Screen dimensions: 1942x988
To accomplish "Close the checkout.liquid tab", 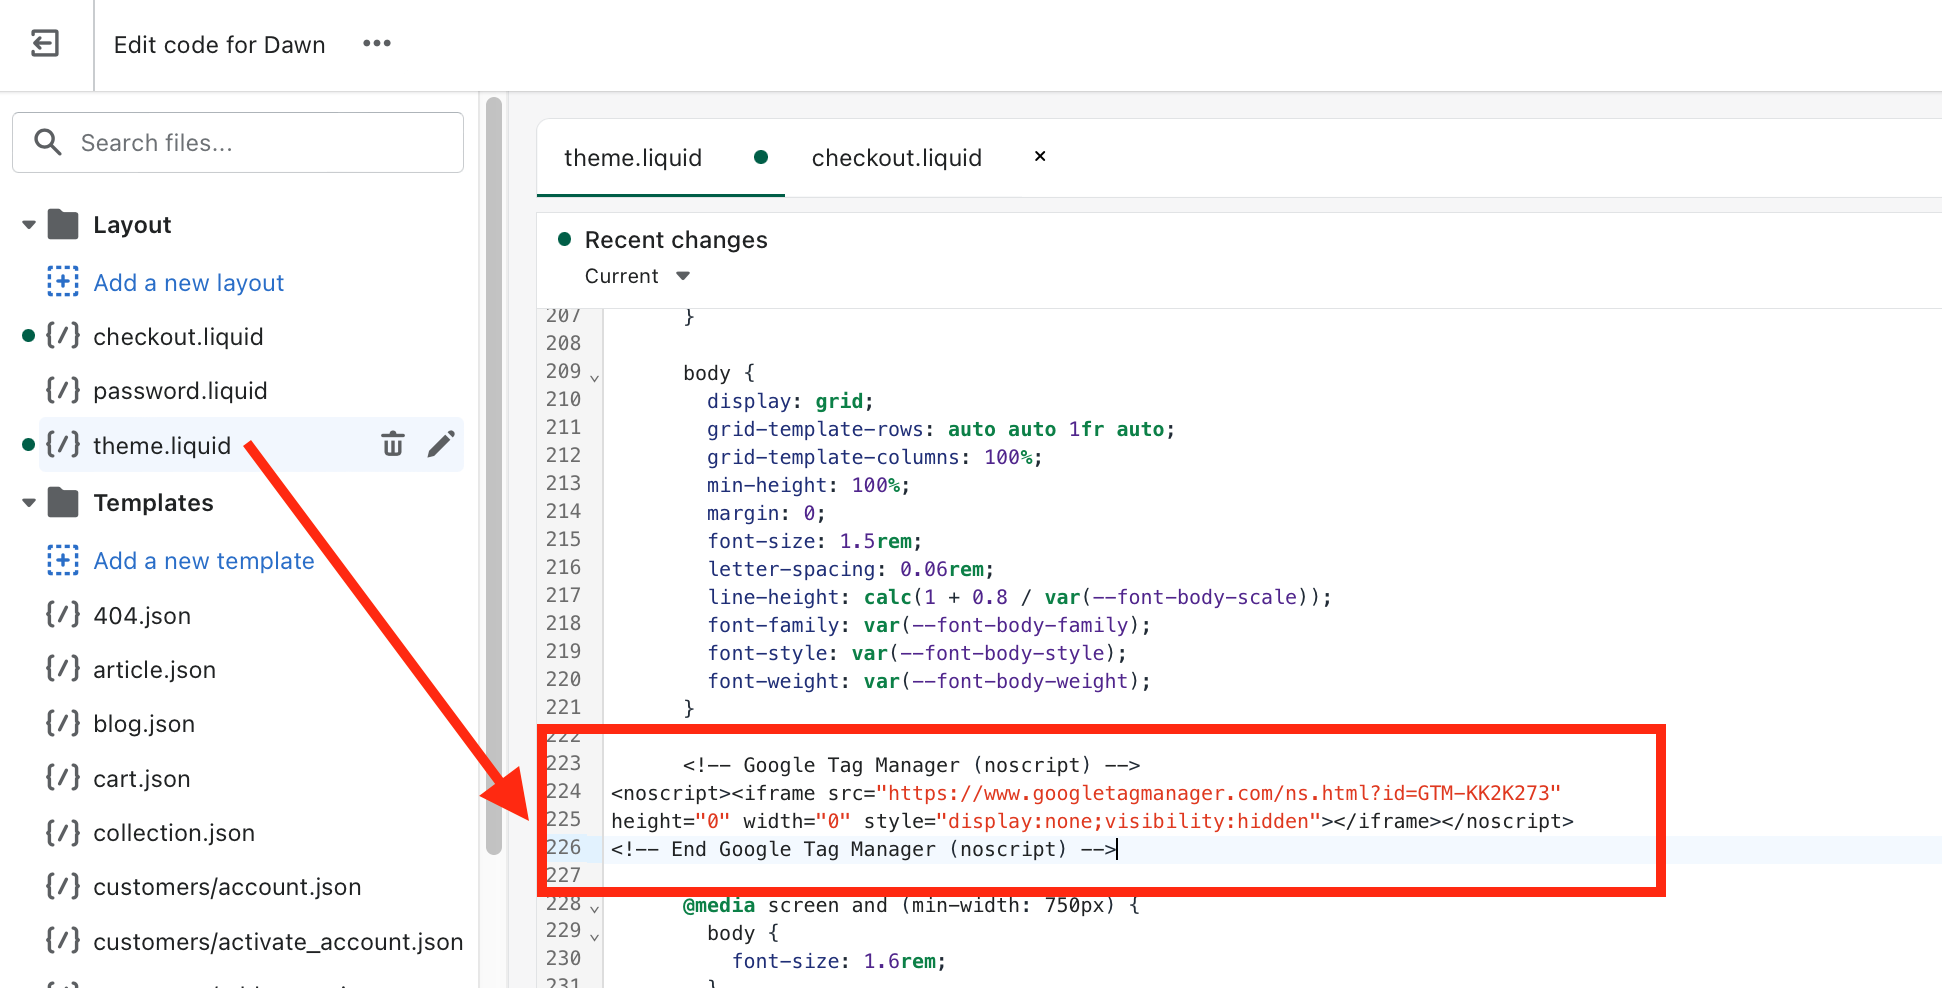I will [x=1040, y=156].
